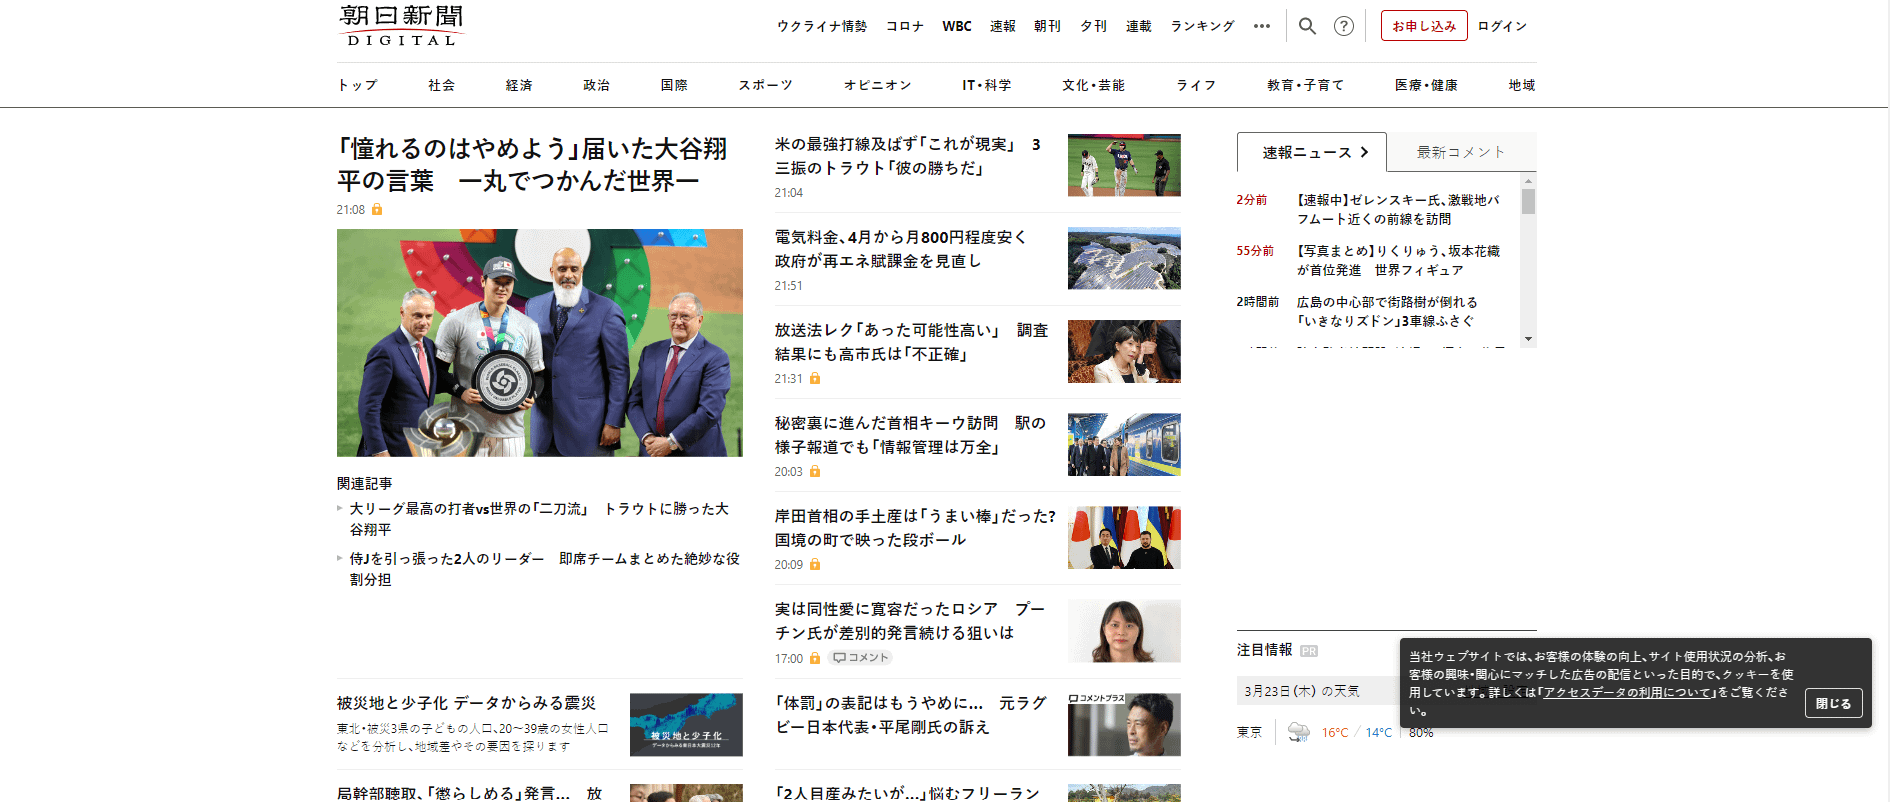The width and height of the screenshot is (1890, 802).
Task: Open the WBC header link
Action: (957, 26)
